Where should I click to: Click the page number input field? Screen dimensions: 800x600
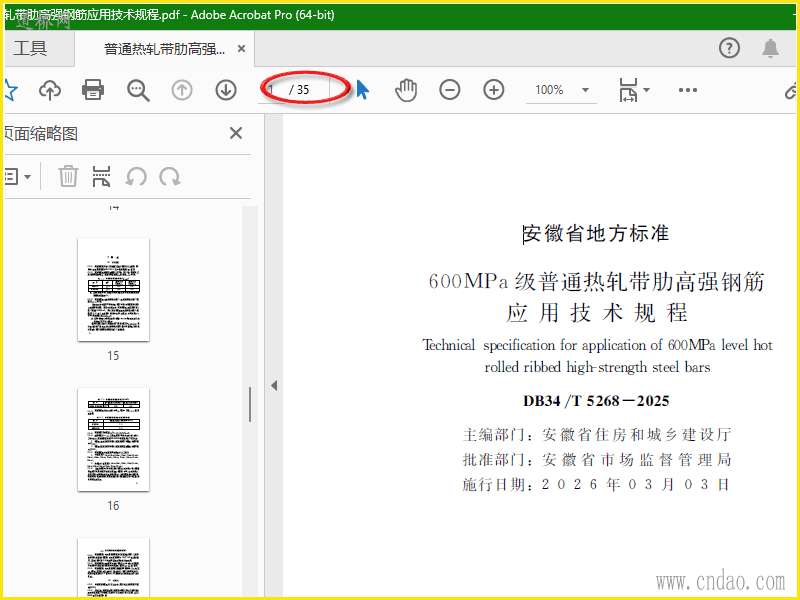coord(275,90)
